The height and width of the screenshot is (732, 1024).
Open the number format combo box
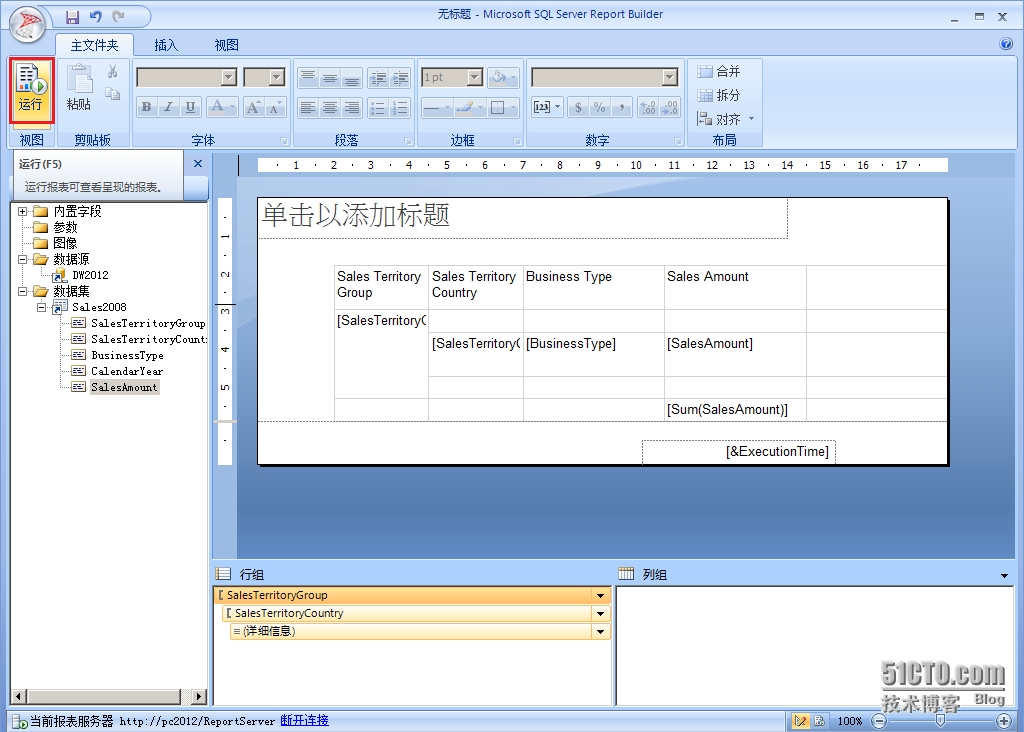click(605, 78)
